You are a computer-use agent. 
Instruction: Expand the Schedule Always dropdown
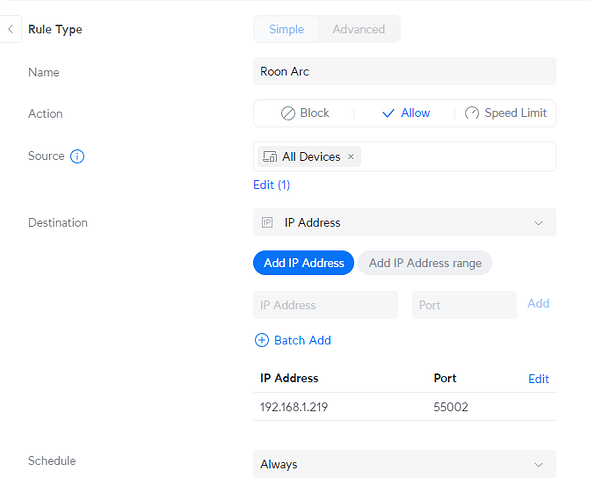(405, 464)
